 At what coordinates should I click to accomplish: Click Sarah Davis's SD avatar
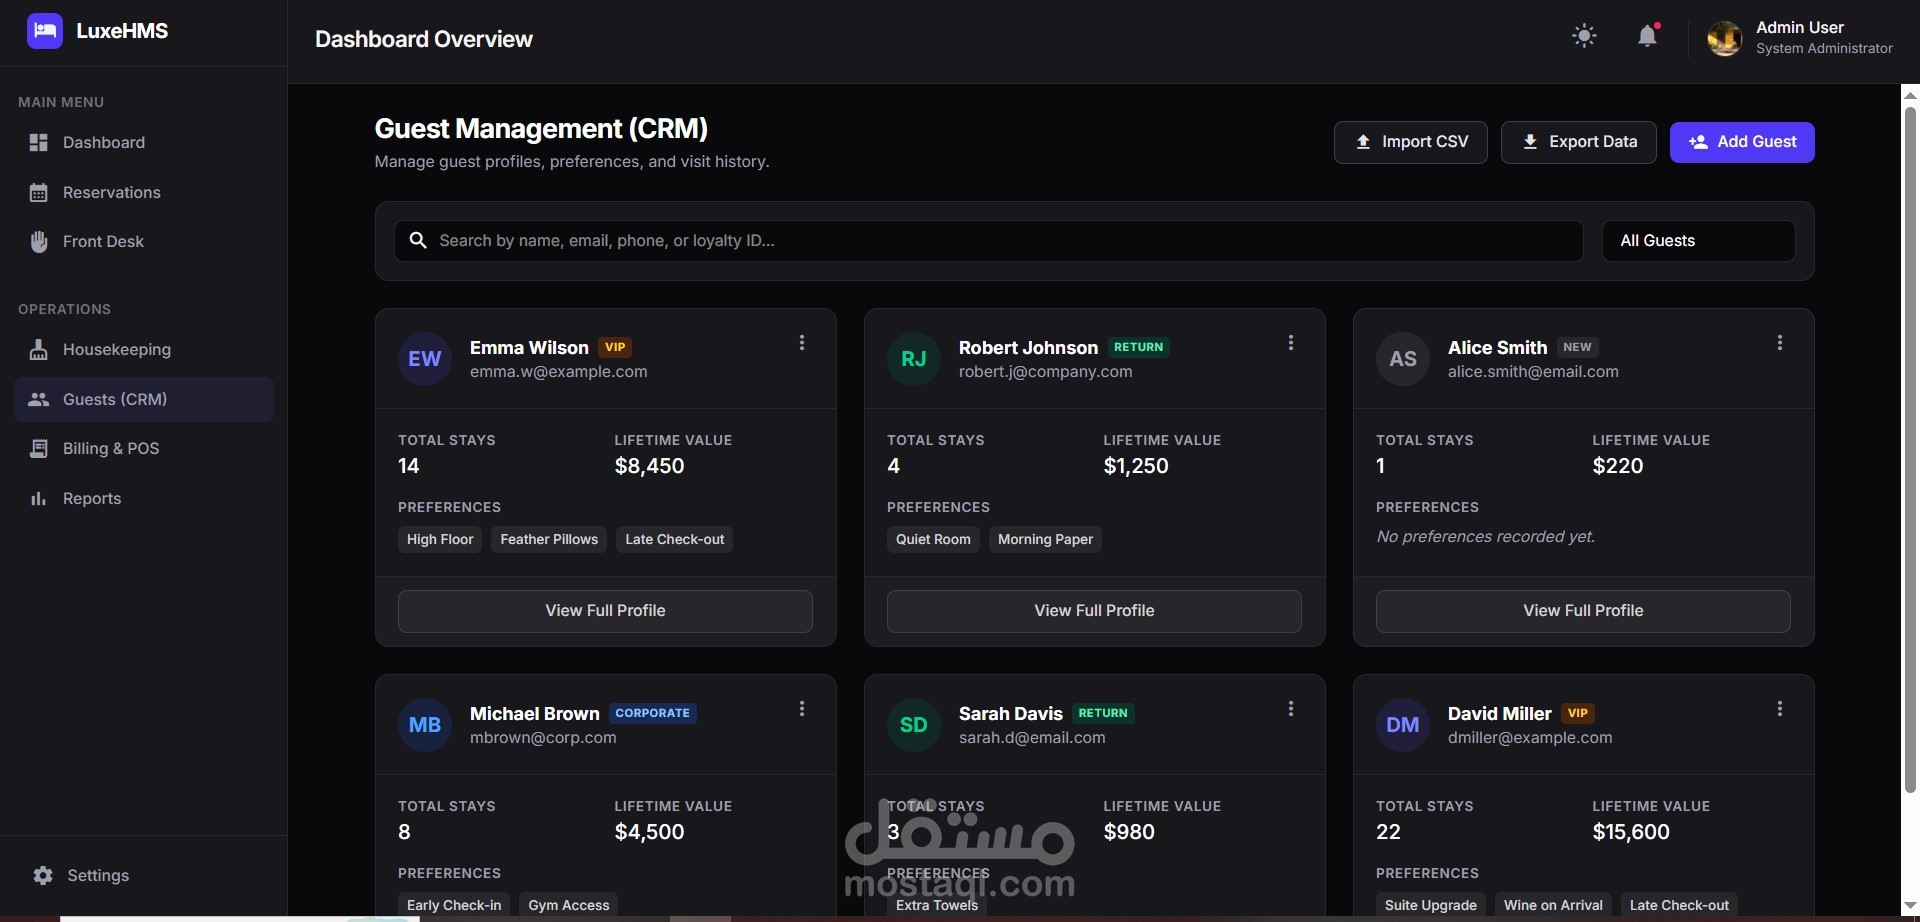pos(914,725)
